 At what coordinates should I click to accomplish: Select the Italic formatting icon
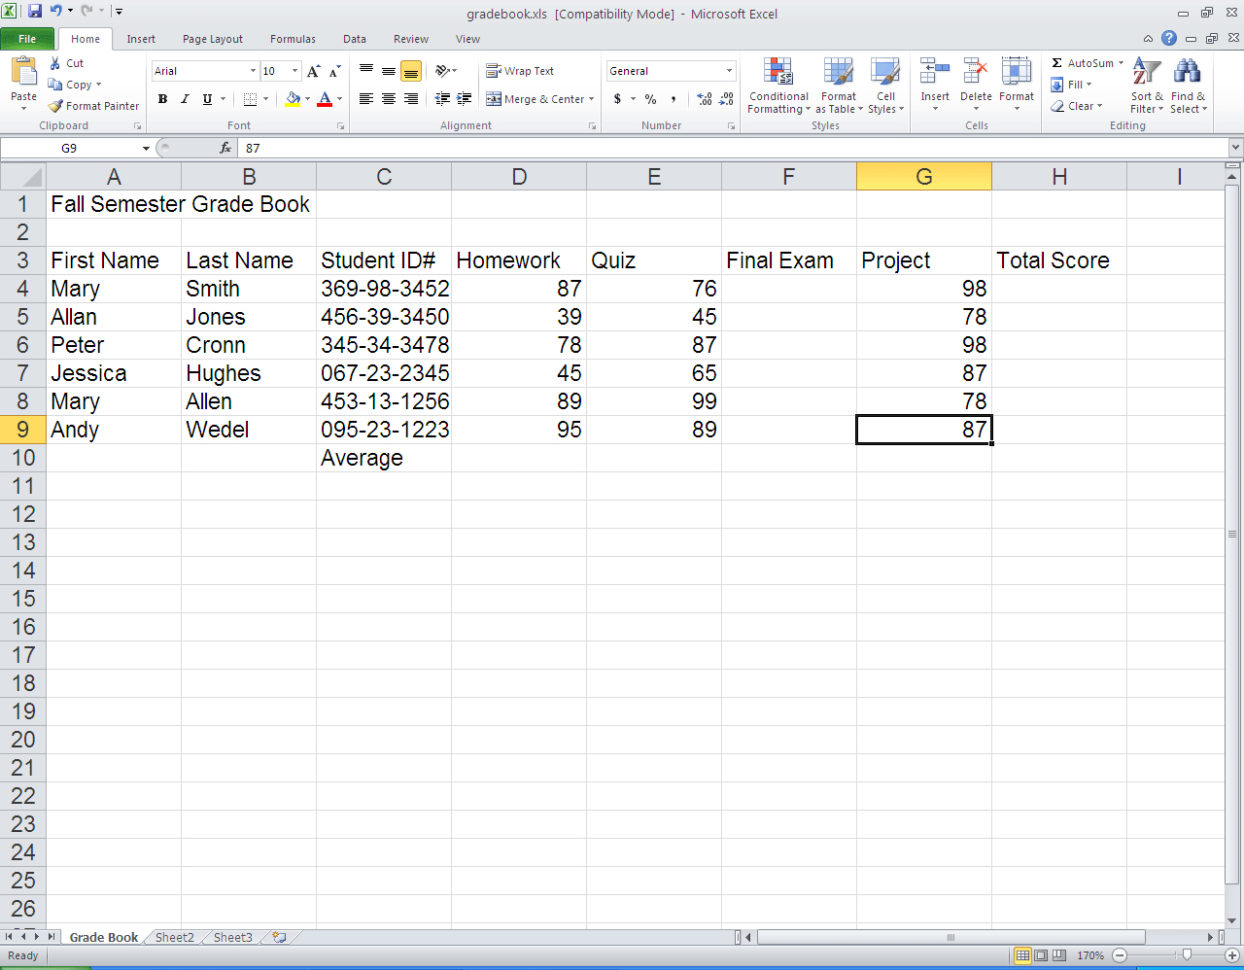tap(184, 99)
